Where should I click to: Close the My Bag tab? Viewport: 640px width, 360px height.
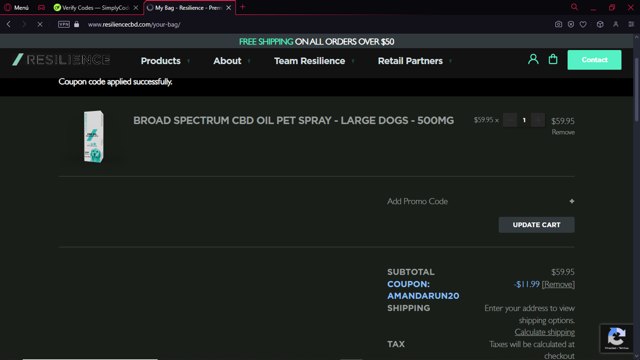click(229, 7)
